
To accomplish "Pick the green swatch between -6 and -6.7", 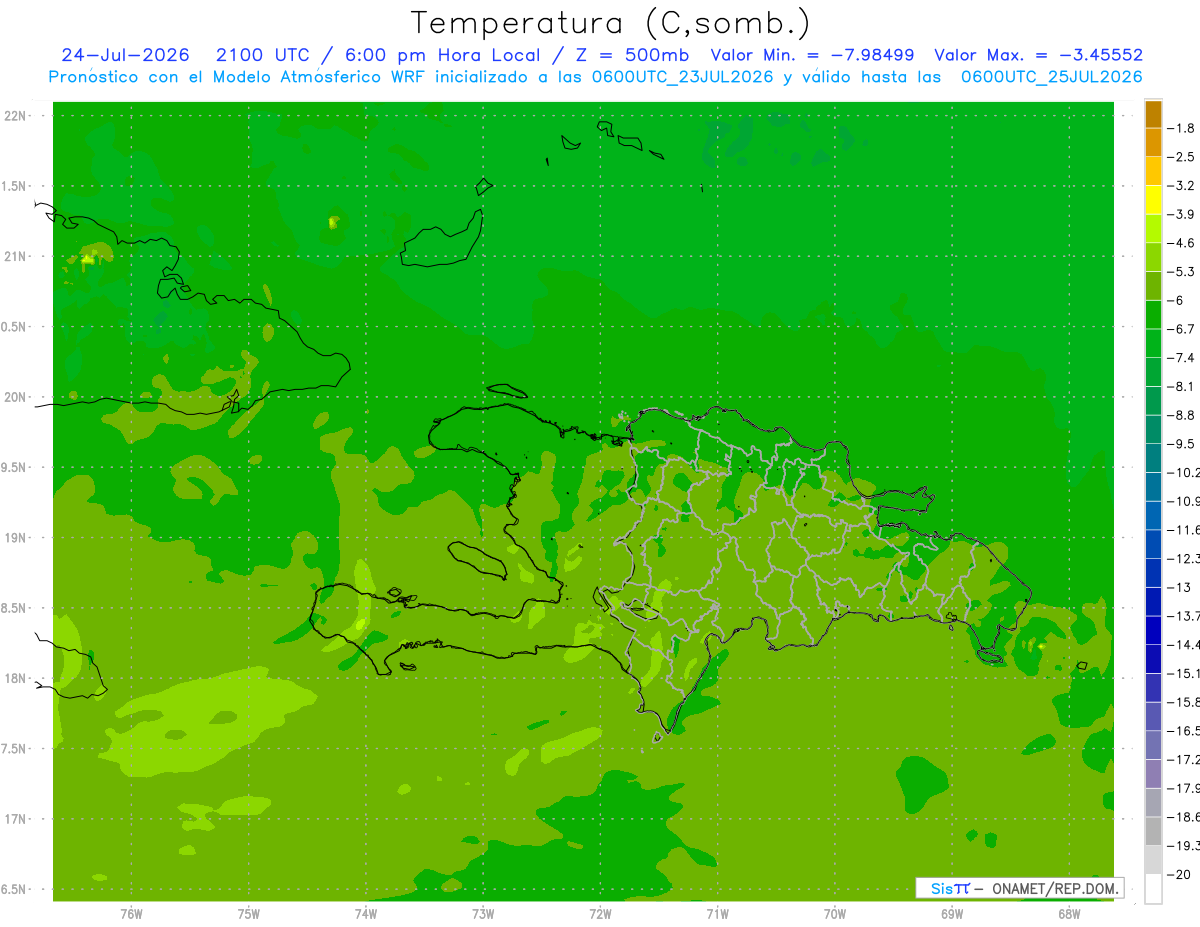I will 1153,314.
